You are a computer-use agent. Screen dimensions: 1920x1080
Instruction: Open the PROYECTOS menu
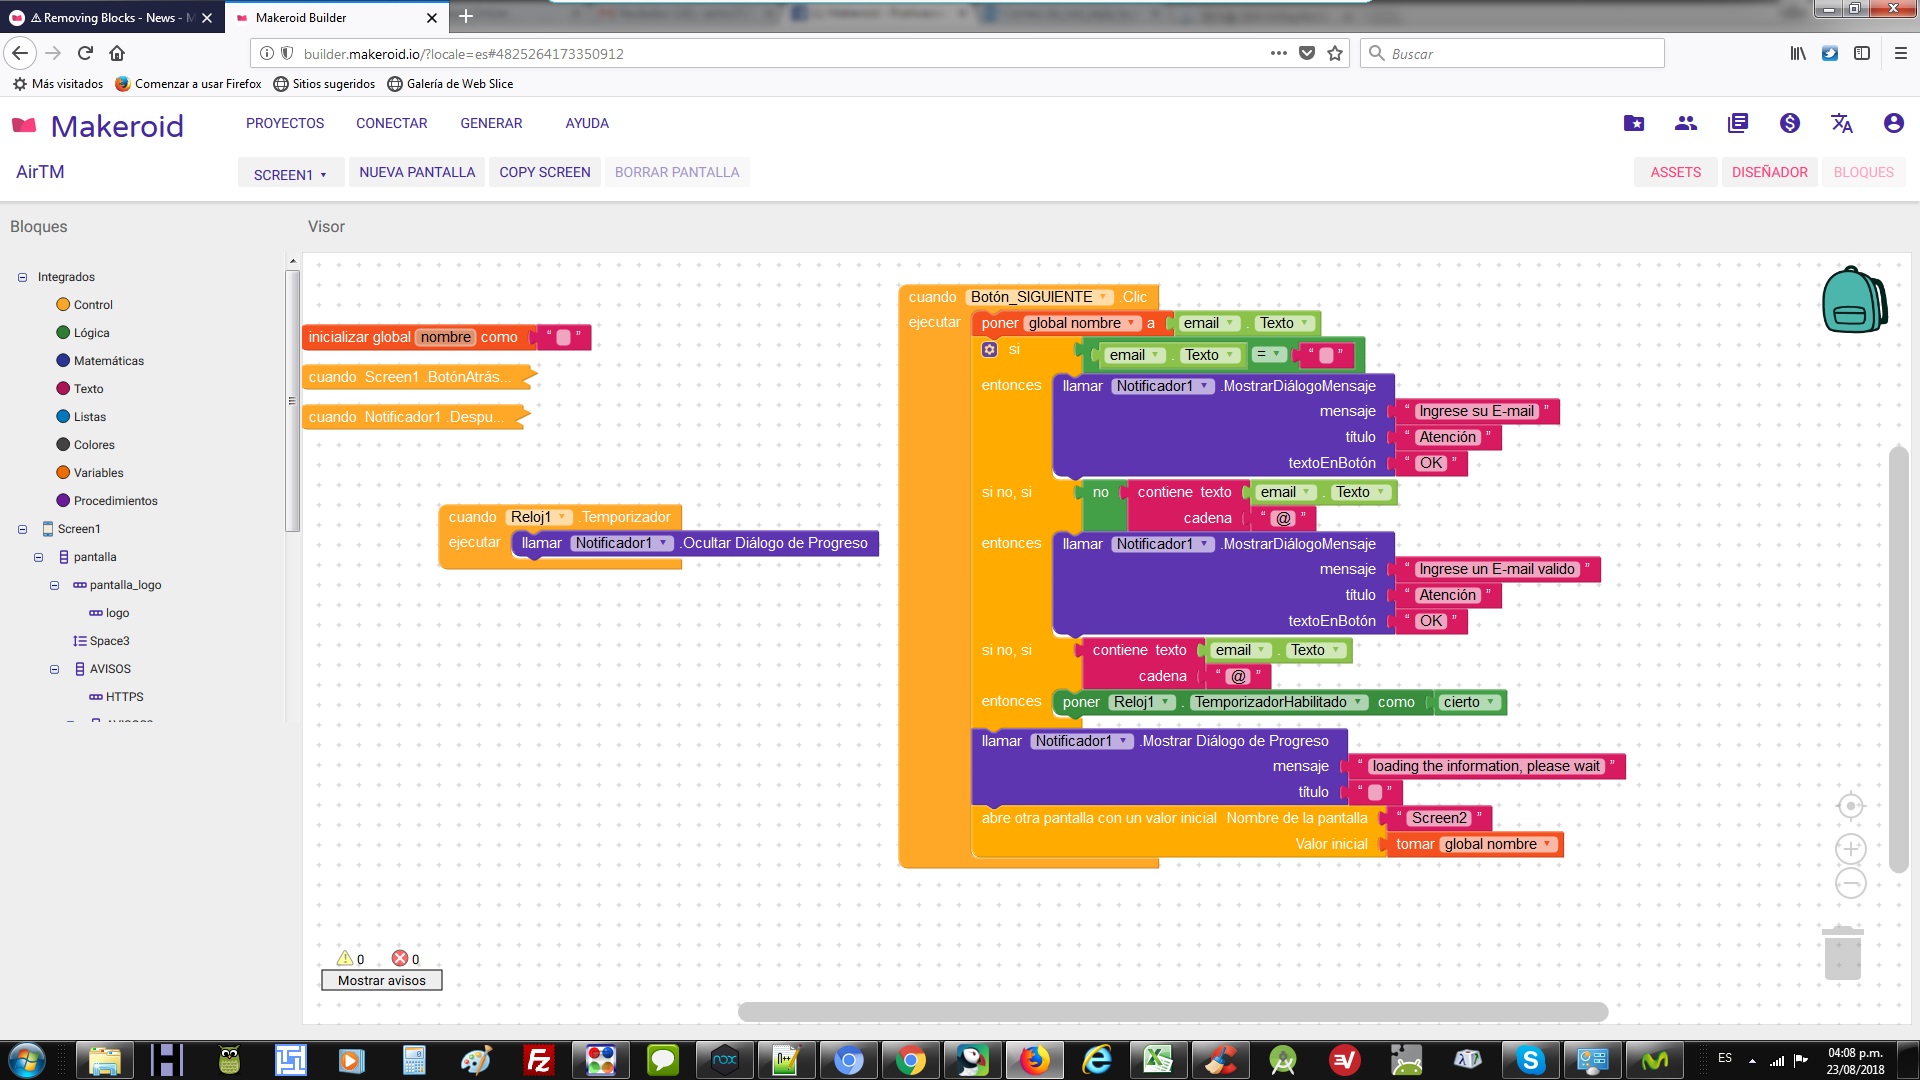pos(285,123)
